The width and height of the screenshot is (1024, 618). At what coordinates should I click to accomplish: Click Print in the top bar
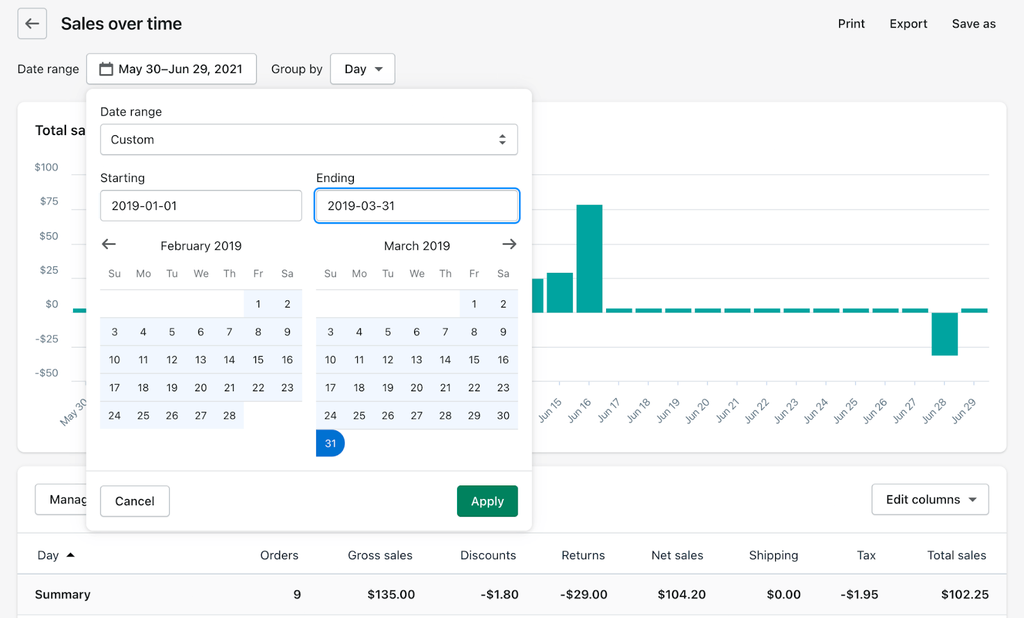click(x=851, y=24)
